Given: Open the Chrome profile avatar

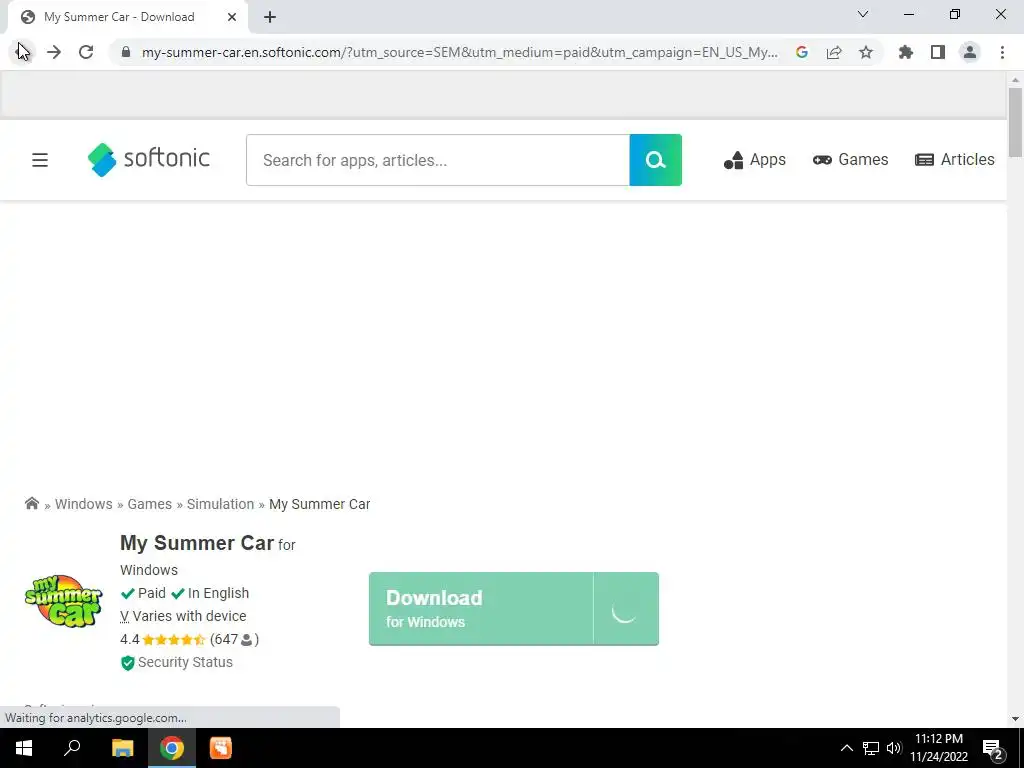Looking at the screenshot, I should tap(970, 52).
